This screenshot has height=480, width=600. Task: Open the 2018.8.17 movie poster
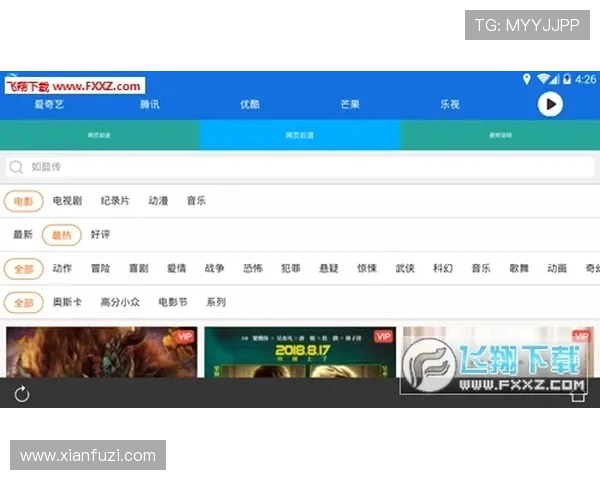(x=300, y=352)
